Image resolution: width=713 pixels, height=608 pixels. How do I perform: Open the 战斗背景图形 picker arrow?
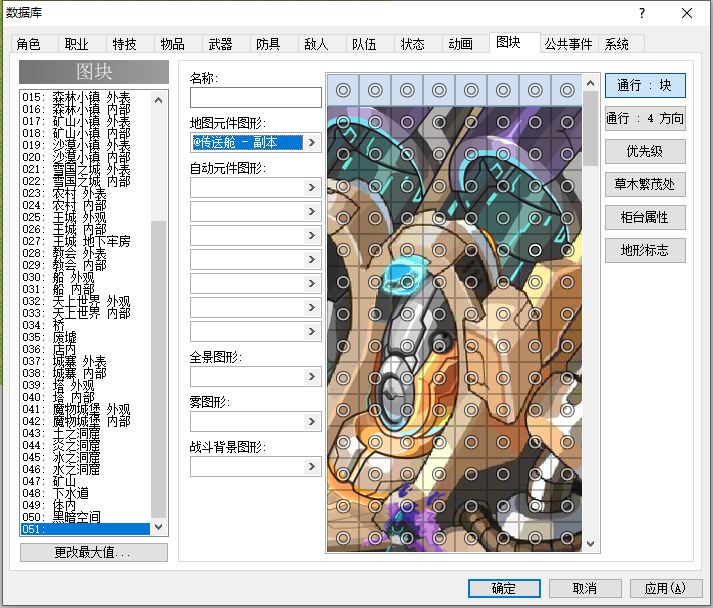pyautogui.click(x=312, y=467)
